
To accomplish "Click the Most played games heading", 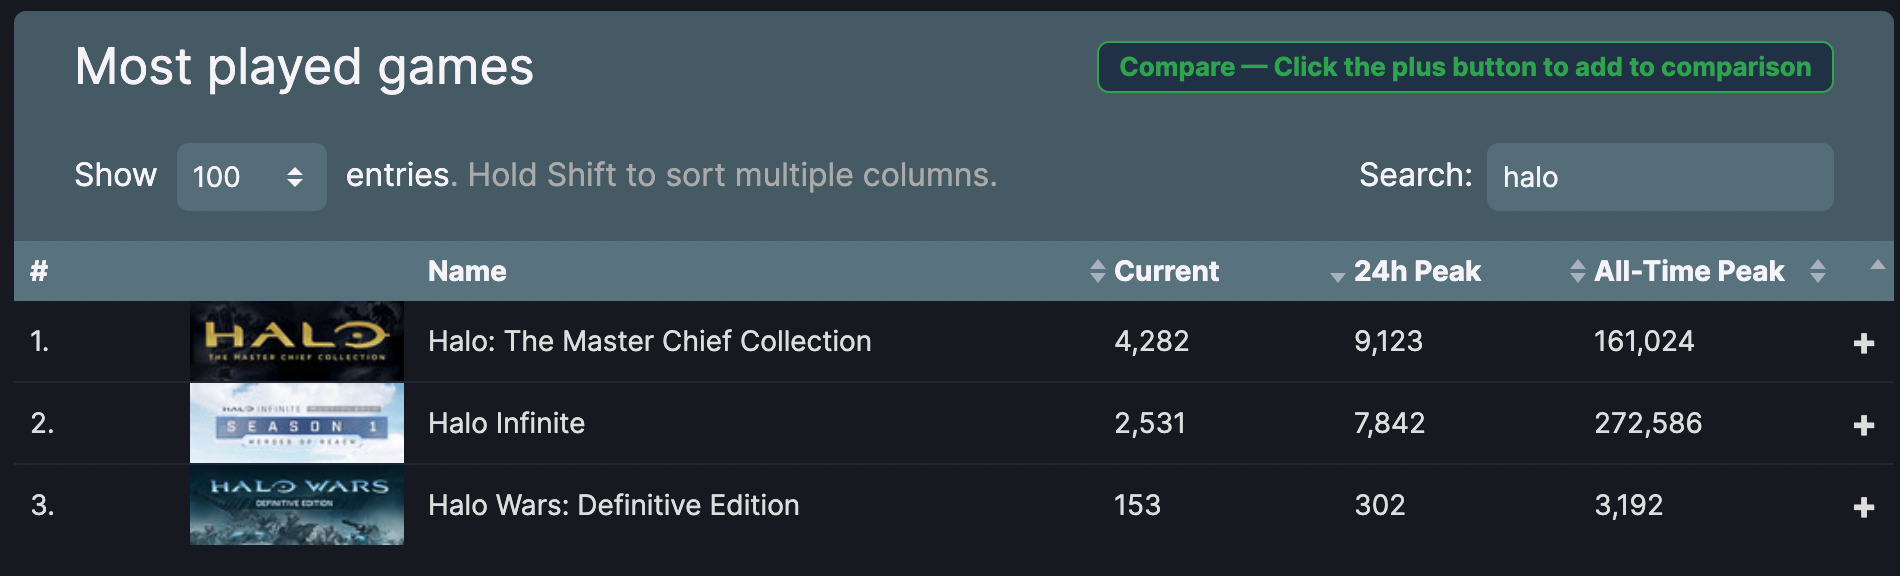I will click(304, 67).
